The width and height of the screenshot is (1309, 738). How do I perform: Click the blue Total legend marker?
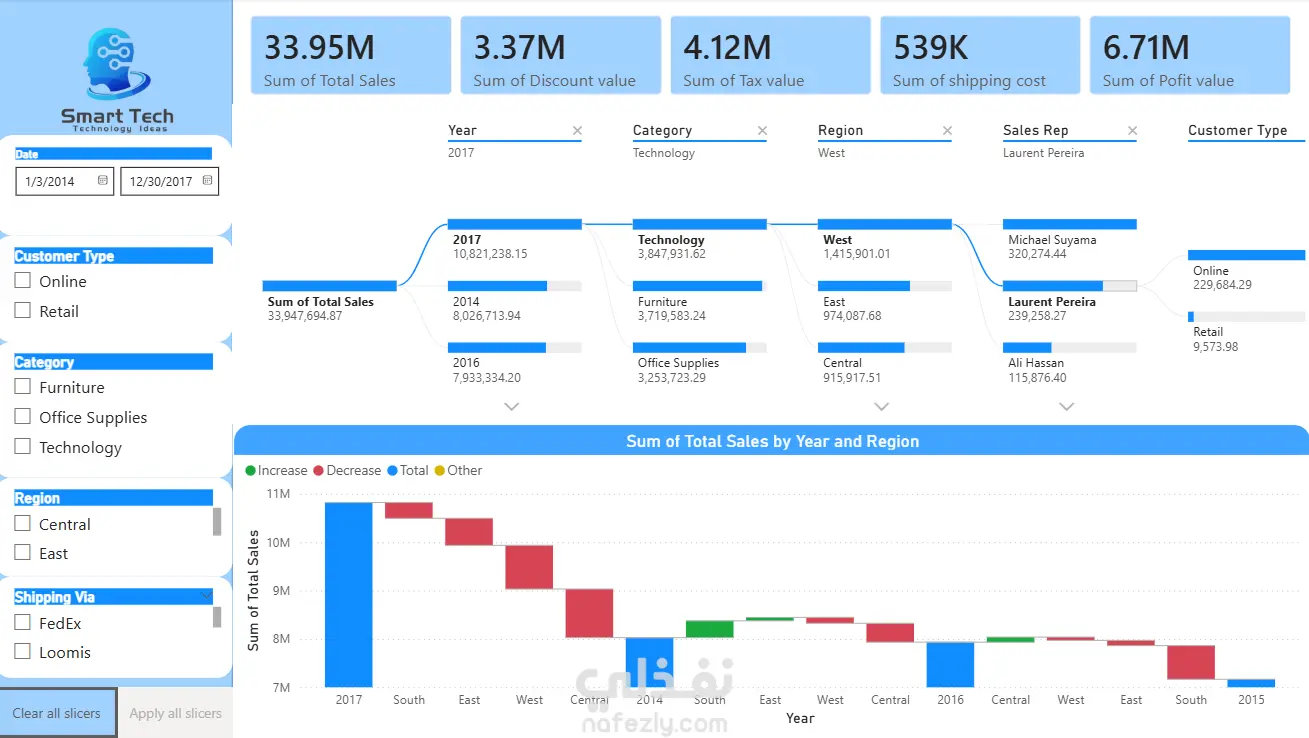coord(392,470)
